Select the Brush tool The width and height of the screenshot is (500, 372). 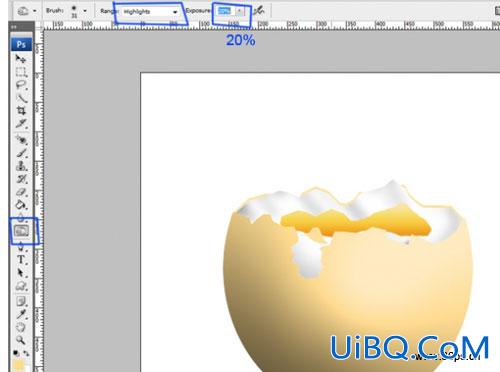22,153
